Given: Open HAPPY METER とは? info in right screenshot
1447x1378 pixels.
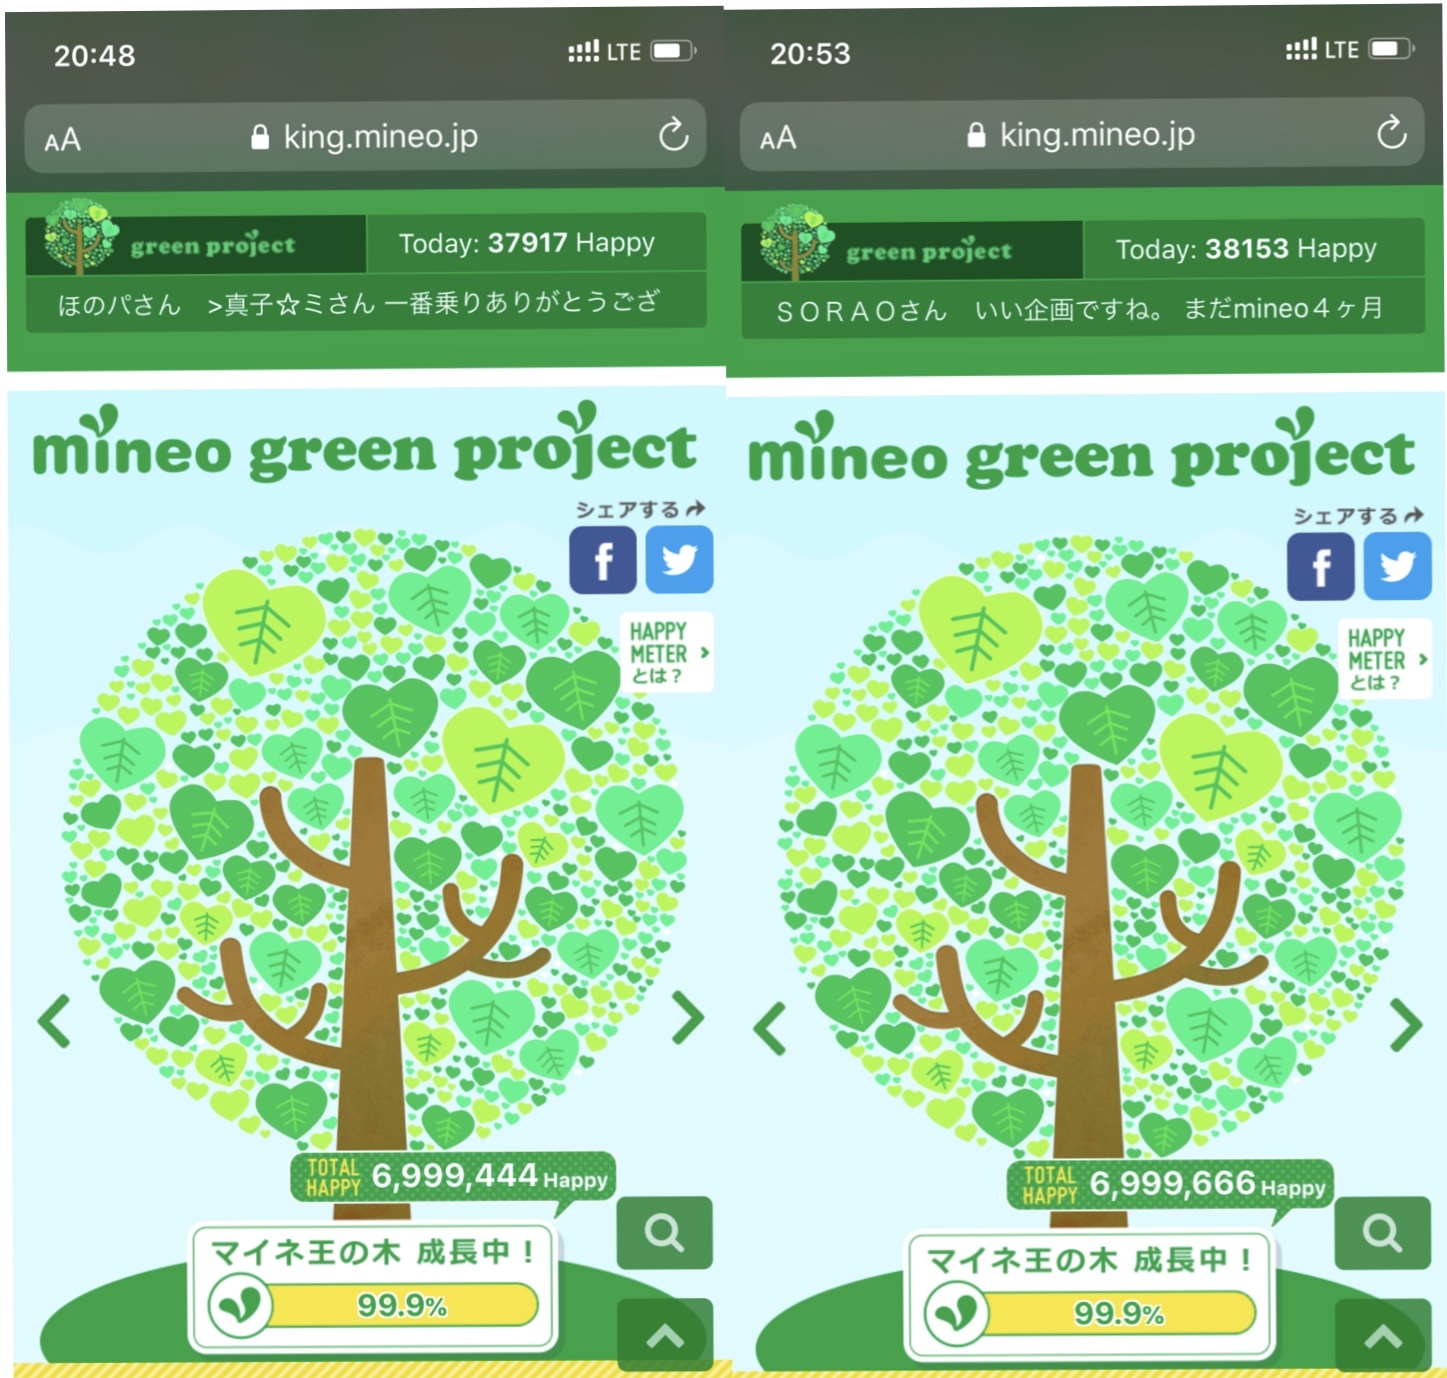Looking at the screenshot, I should point(1385,659).
